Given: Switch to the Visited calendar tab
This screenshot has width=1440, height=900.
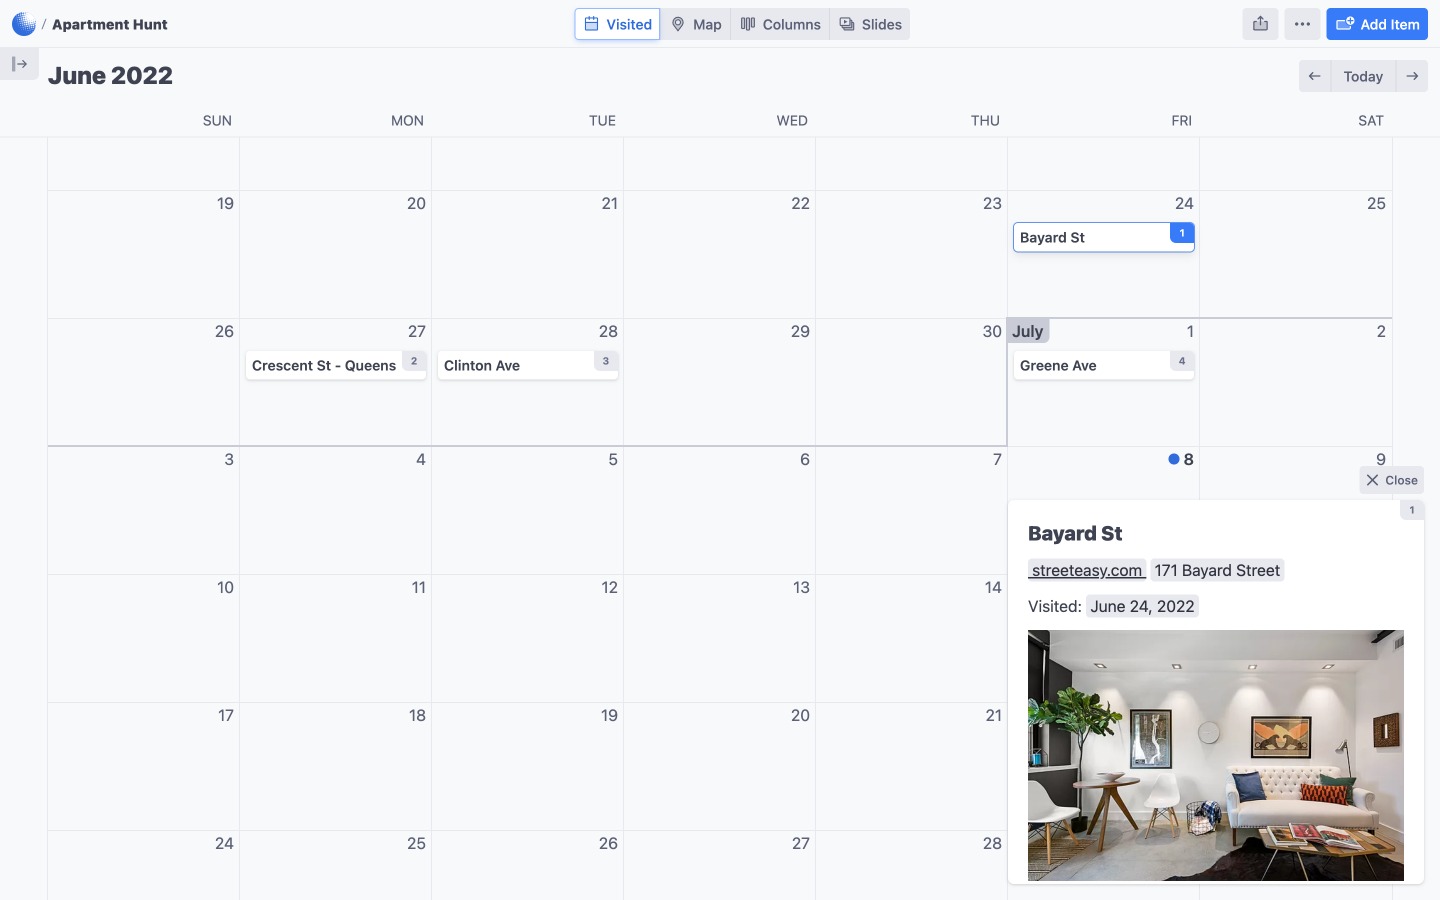Looking at the screenshot, I should [x=617, y=24].
